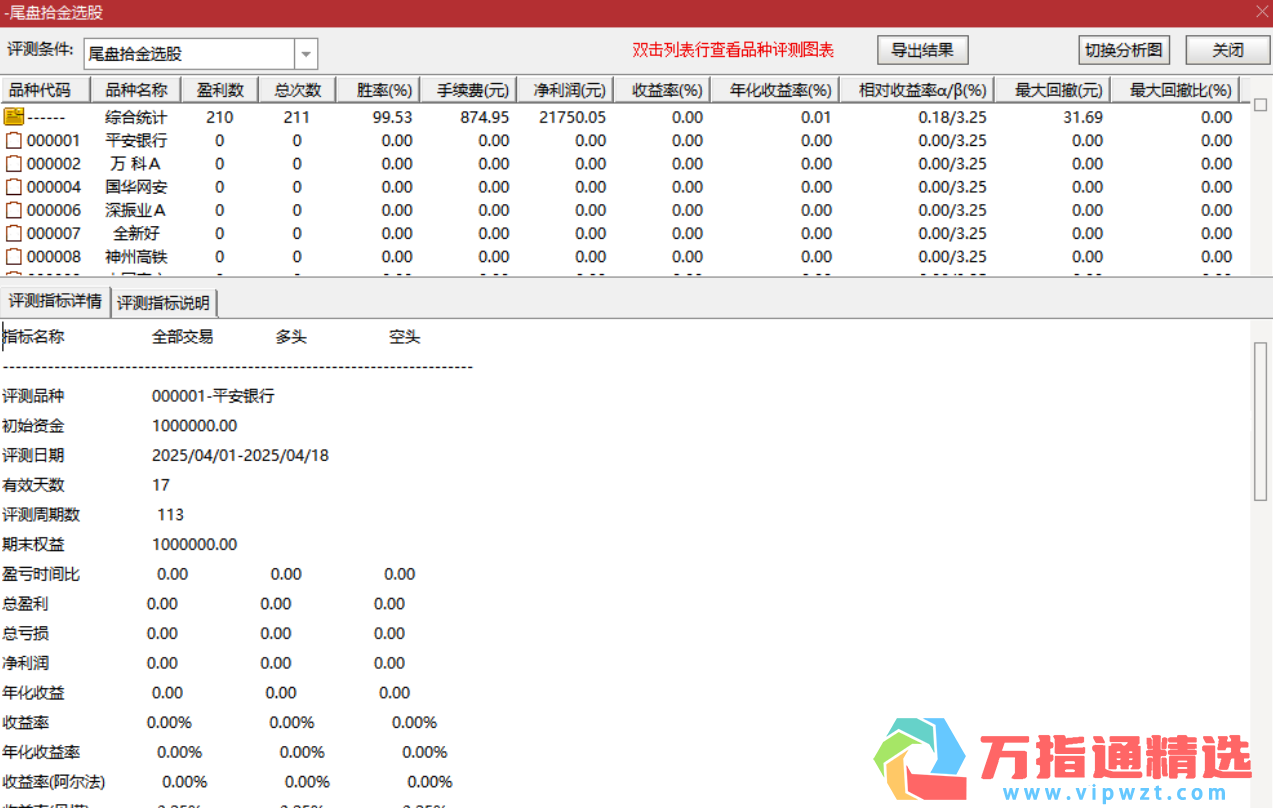1273x808 pixels.
Task: Click the document icon beside 000006
Action: point(14,210)
